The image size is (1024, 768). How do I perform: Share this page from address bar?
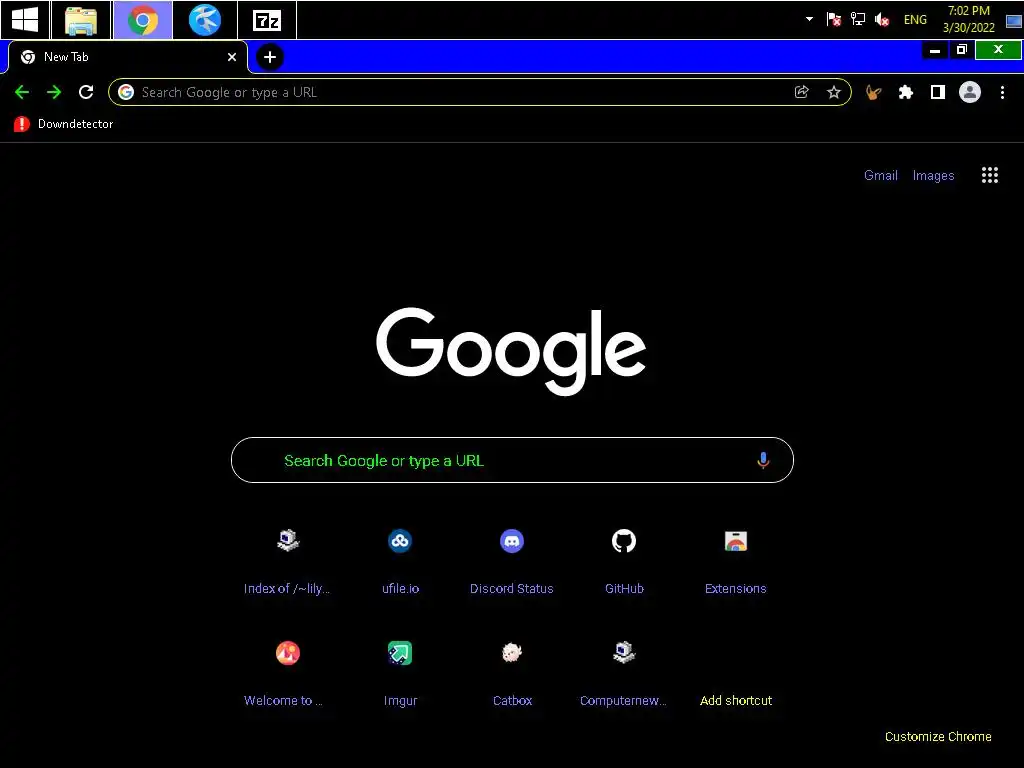click(x=801, y=92)
